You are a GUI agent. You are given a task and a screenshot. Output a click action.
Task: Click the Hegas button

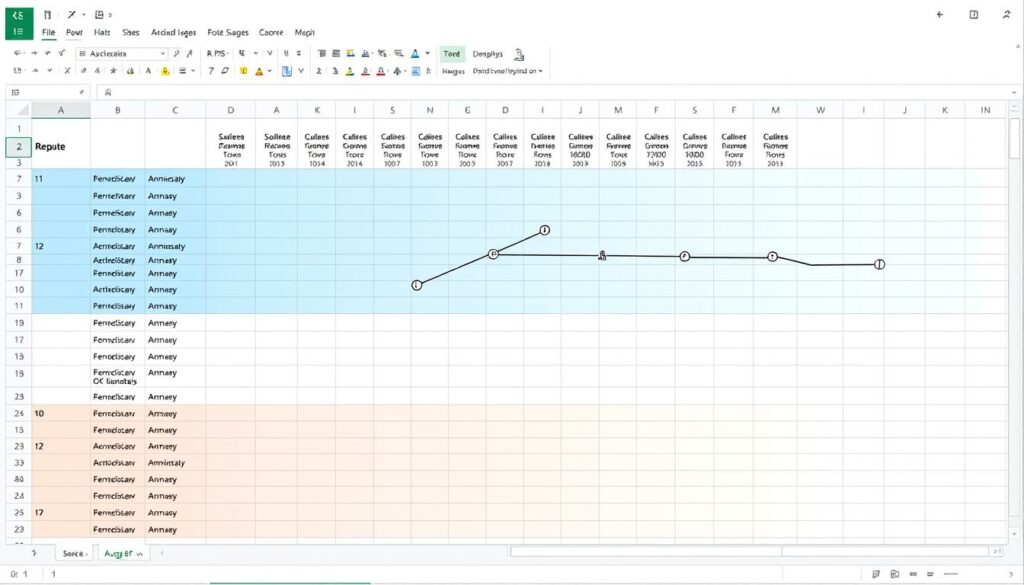[x=453, y=71]
